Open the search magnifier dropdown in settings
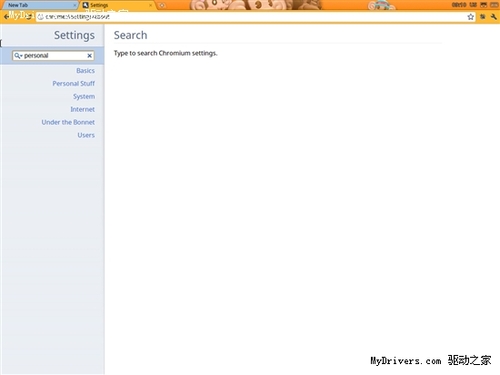The image size is (500, 375). tap(18, 56)
